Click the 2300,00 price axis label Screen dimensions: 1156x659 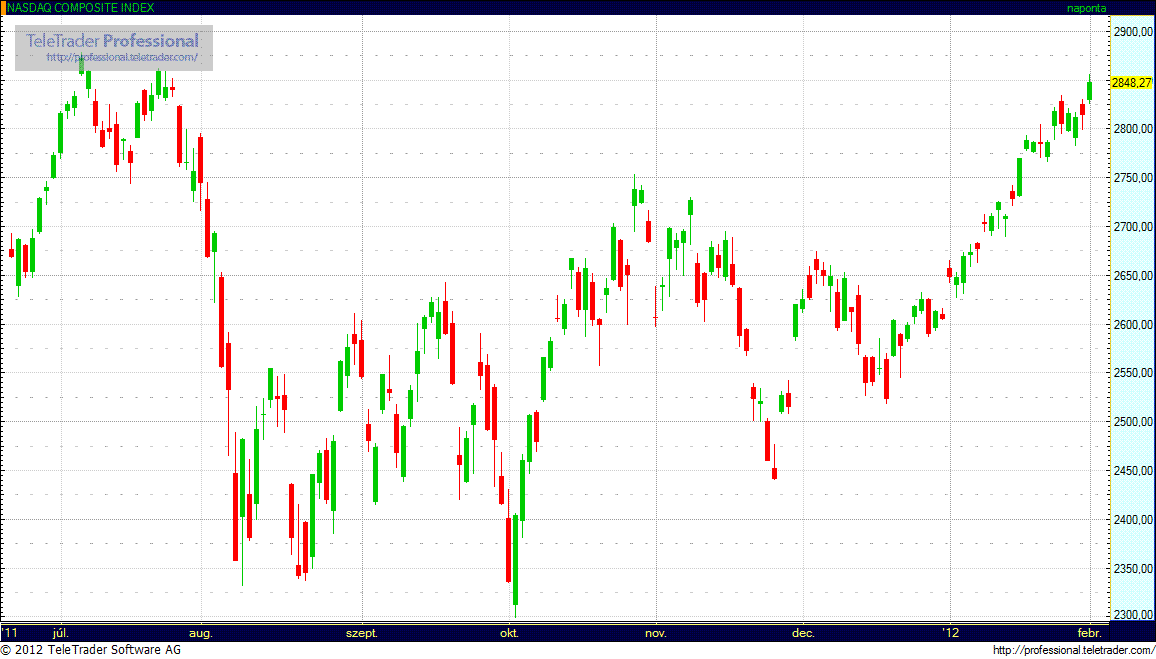click(1132, 616)
